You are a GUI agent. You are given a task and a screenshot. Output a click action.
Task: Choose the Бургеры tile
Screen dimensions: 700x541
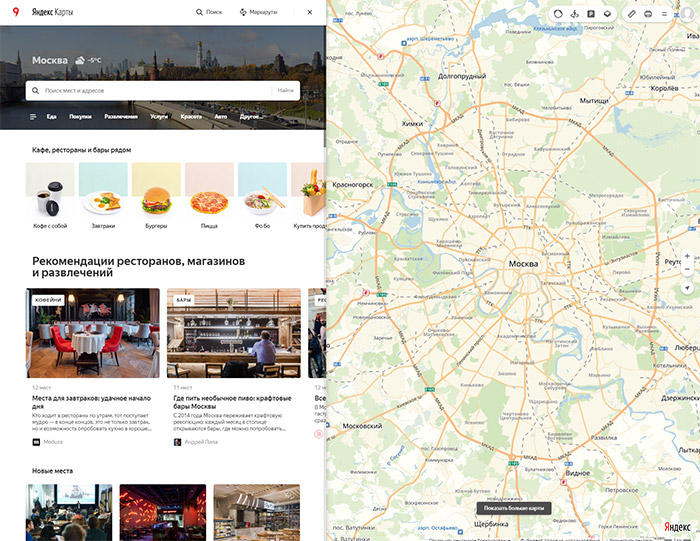156,196
